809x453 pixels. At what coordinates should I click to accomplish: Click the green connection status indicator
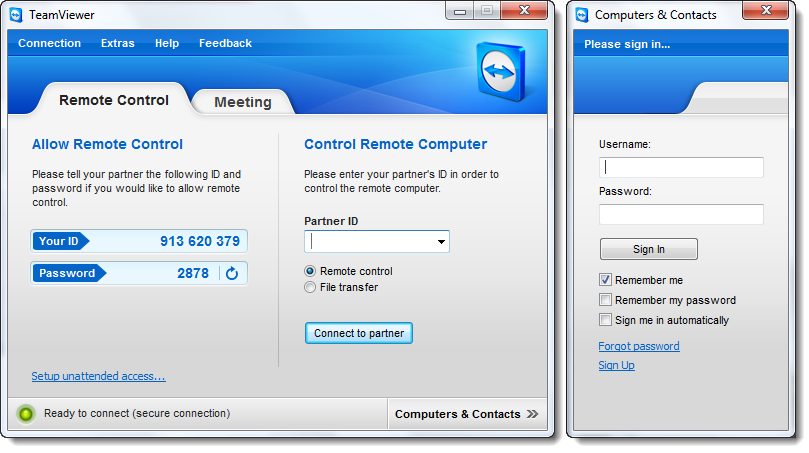point(25,413)
